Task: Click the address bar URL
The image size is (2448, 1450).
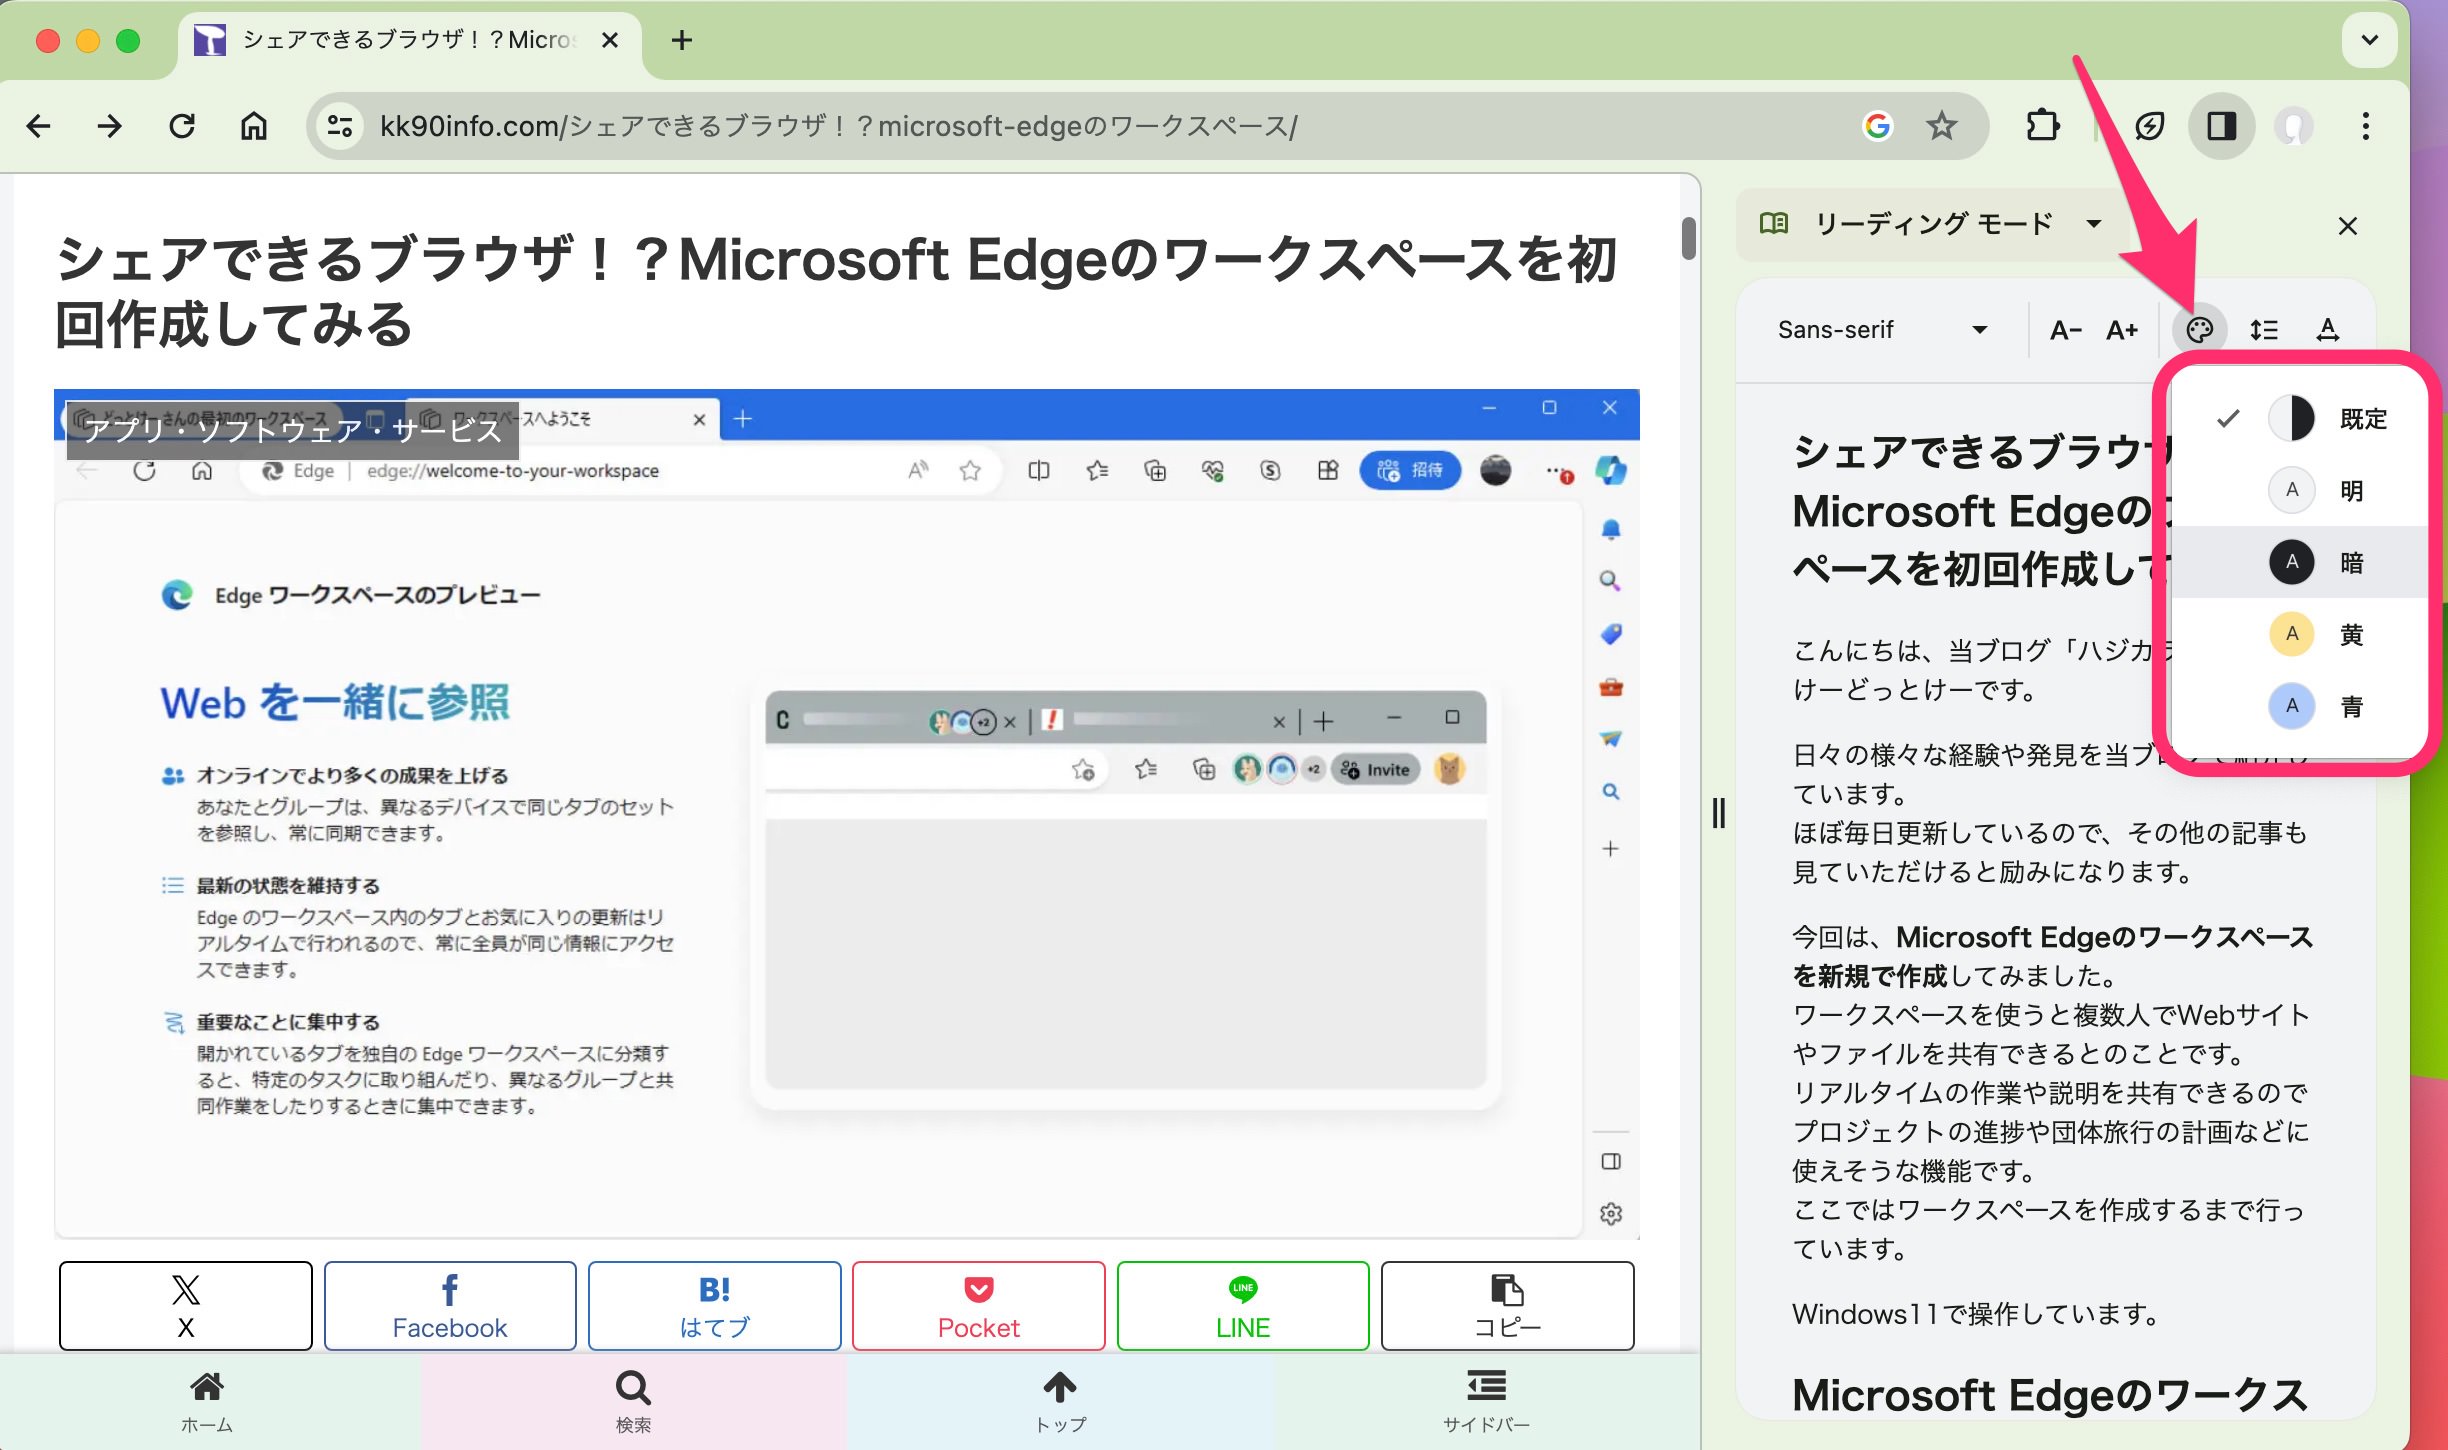Action: (x=838, y=126)
